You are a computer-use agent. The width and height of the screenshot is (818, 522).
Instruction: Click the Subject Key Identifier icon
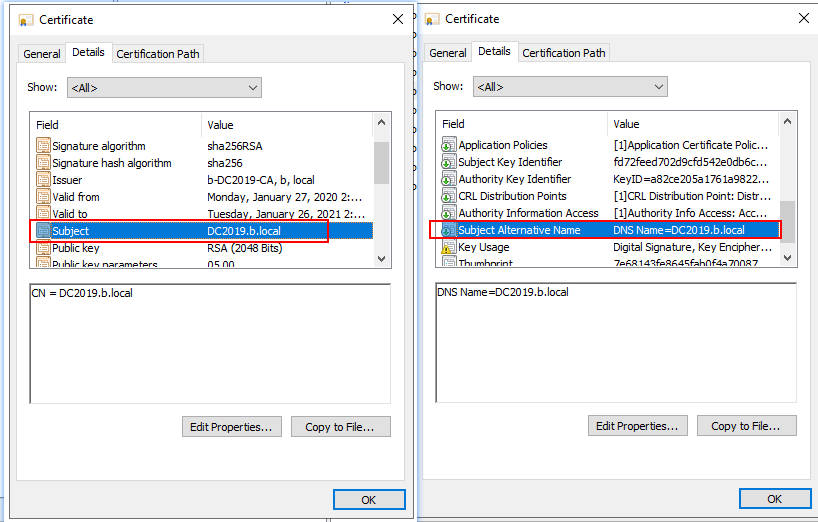pos(448,162)
